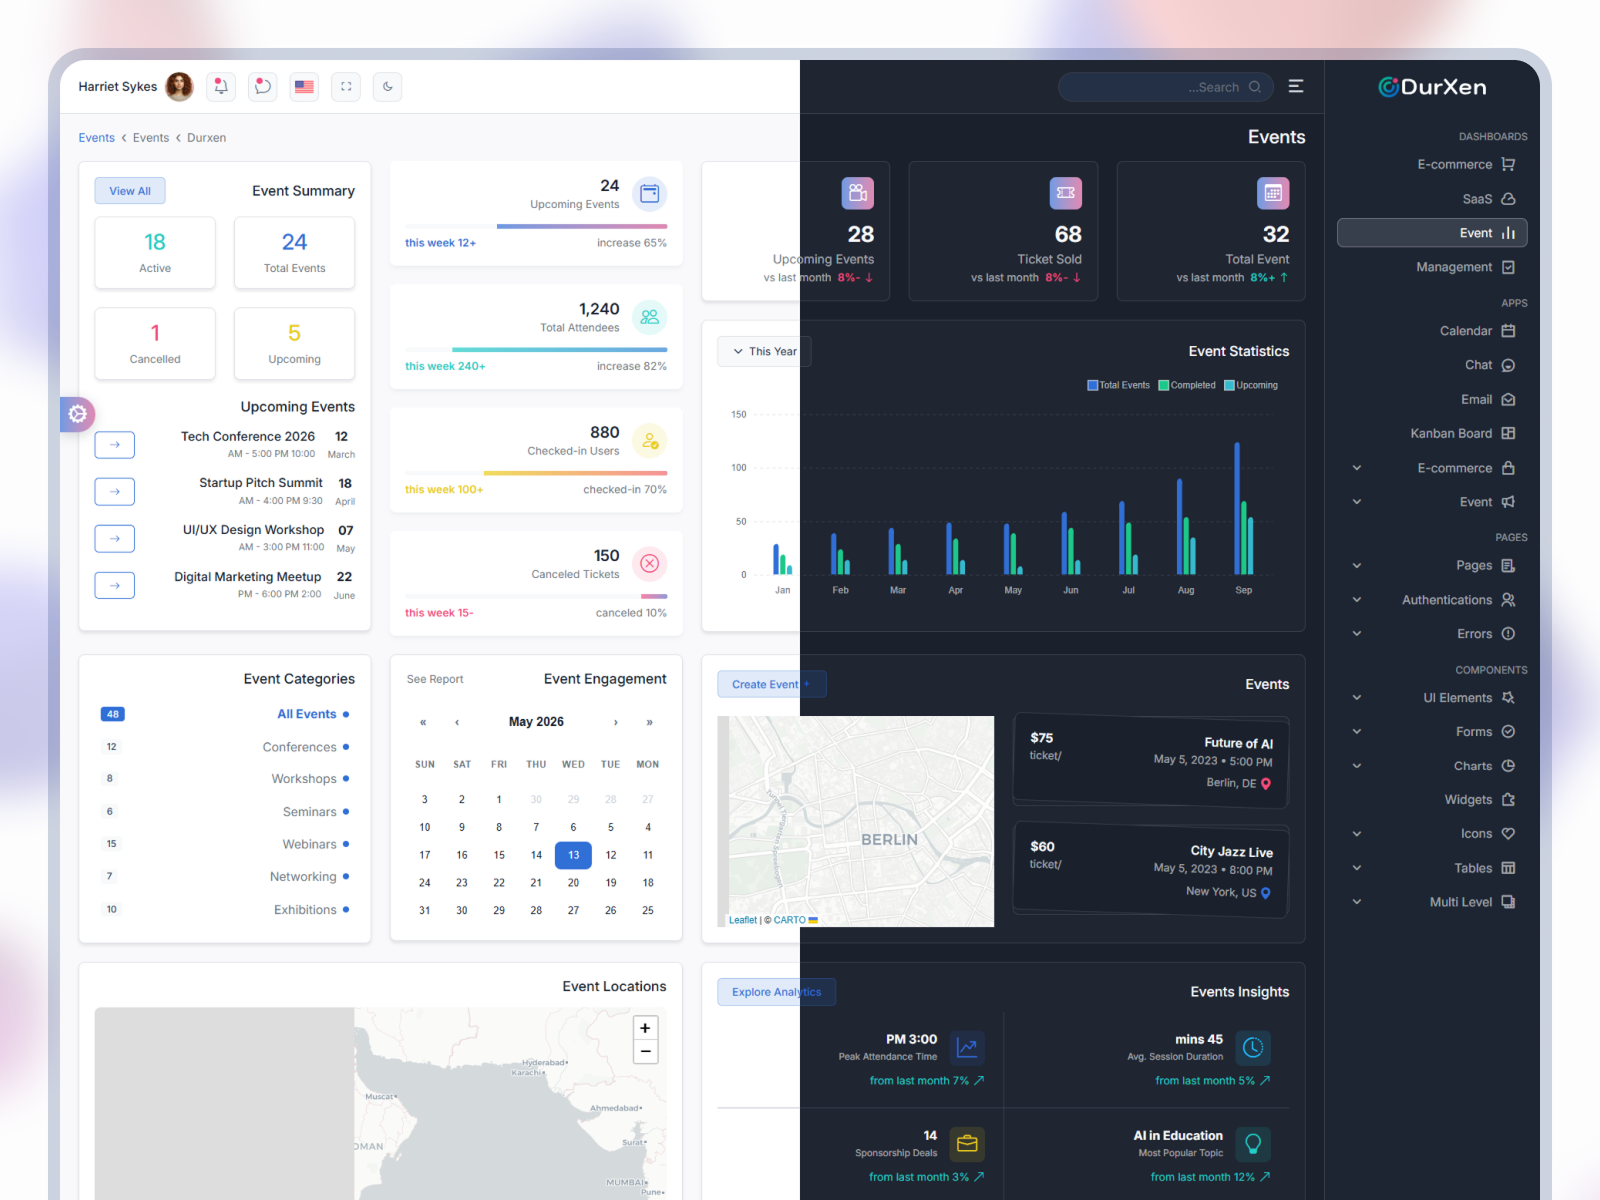
Task: Click Events breadcrumb link
Action: [x=97, y=138]
